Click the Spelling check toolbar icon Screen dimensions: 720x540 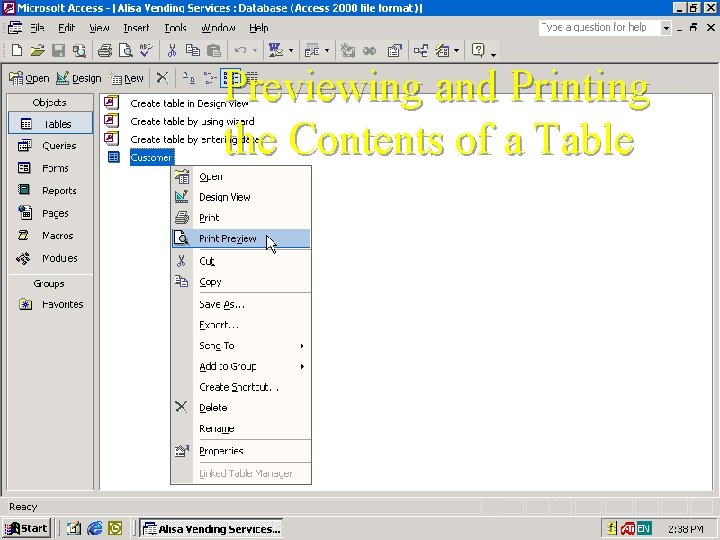(146, 50)
